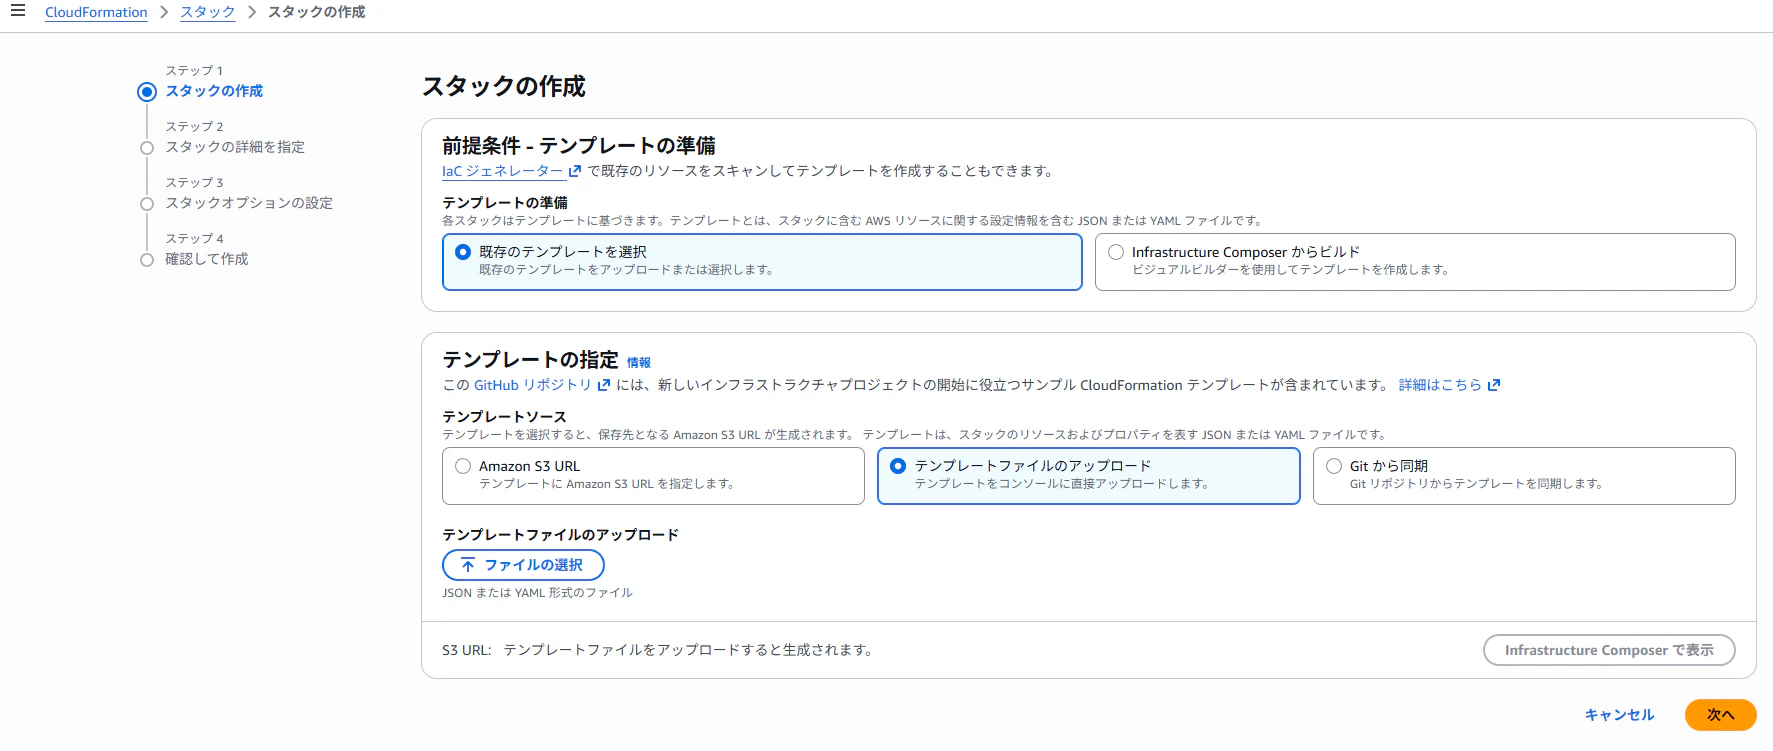The image size is (1773, 751).
Task: Go to the CloudFormation breadcrumb
Action: tap(96, 12)
